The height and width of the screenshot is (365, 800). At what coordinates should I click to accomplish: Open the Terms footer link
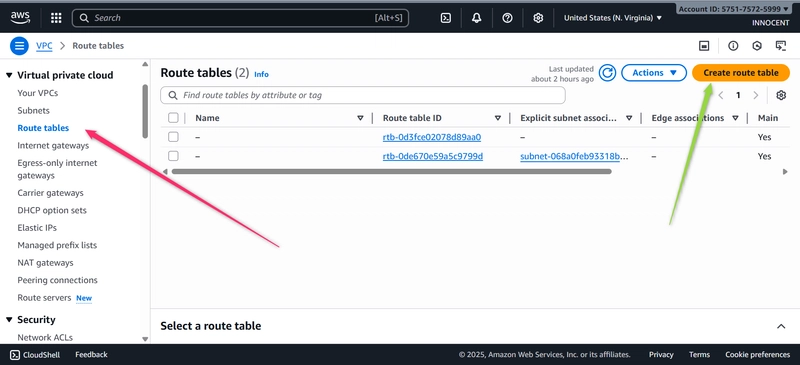tap(699, 354)
